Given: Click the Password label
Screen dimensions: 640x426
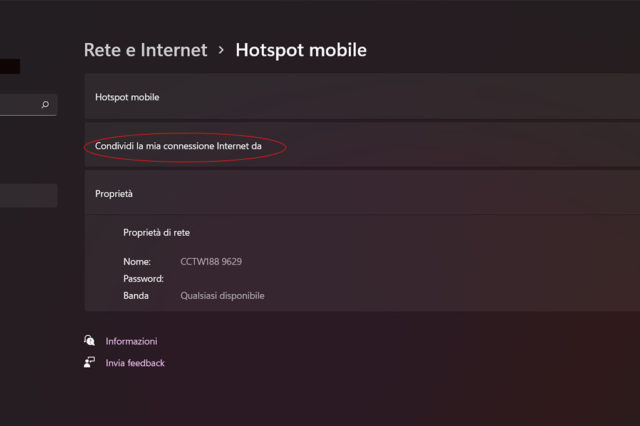Looking at the screenshot, I should point(144,278).
